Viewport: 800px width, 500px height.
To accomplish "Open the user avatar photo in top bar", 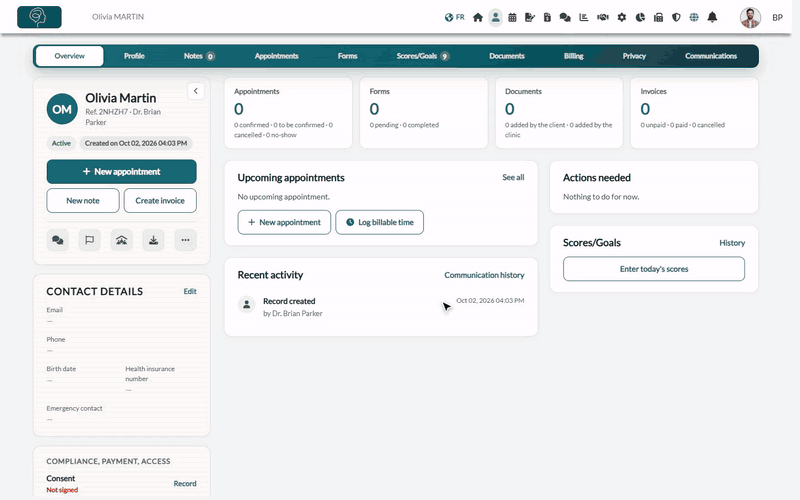I will point(750,17).
